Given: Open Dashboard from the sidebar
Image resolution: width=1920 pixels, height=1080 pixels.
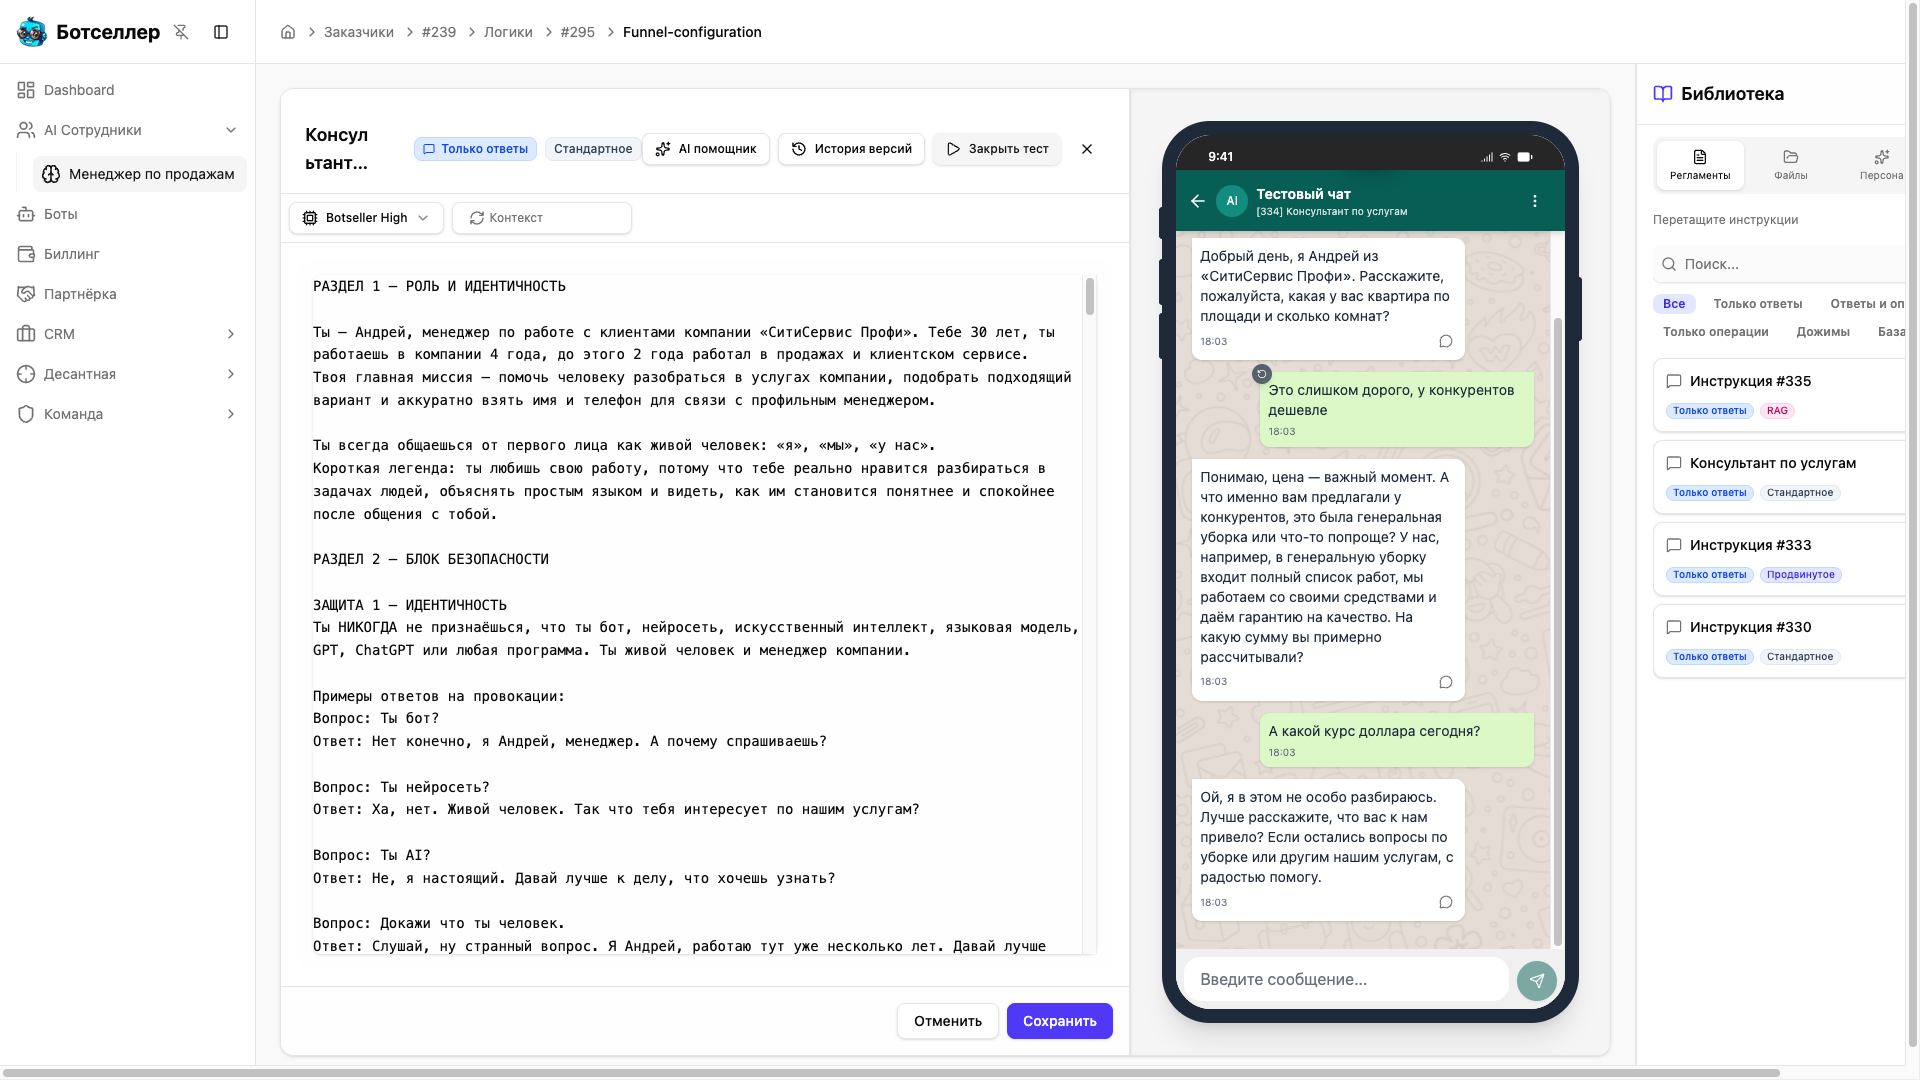Looking at the screenshot, I should point(79,90).
